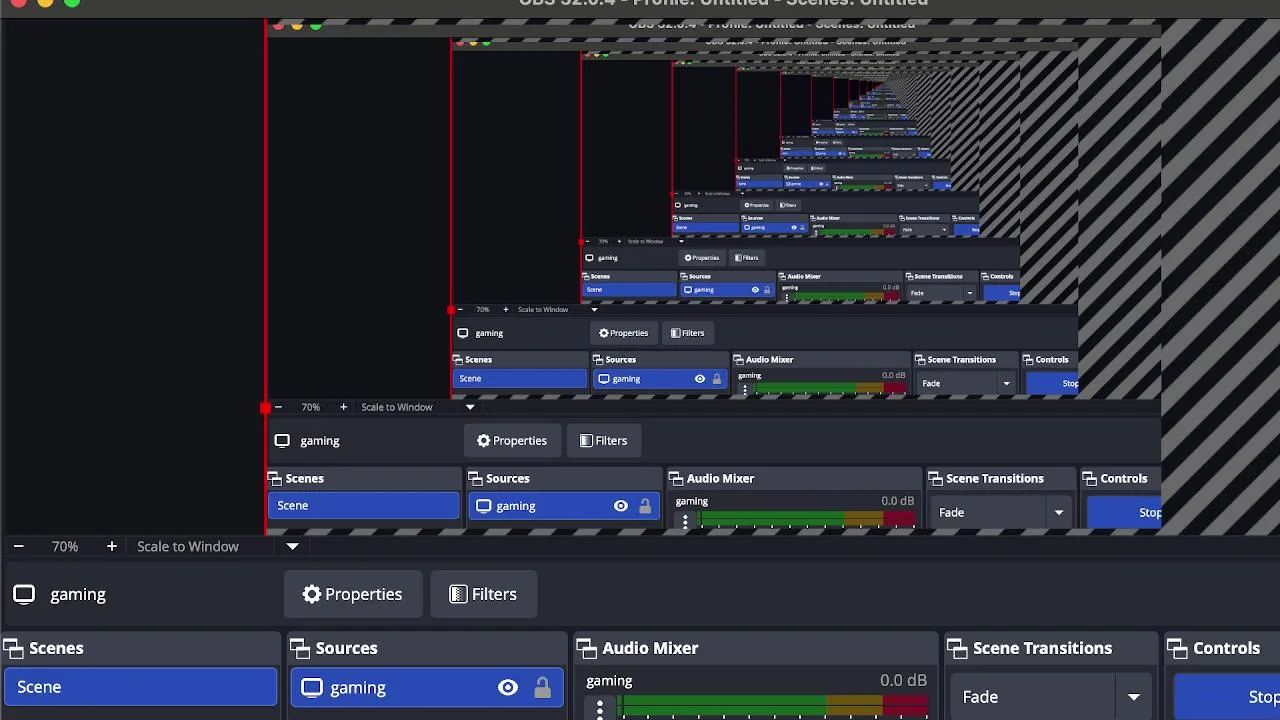1280x720 pixels.
Task: Open Properties from the main source toolbar
Action: coord(352,594)
